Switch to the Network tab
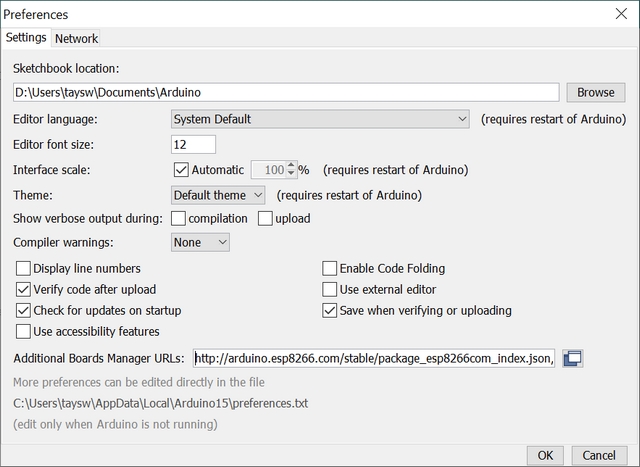The width and height of the screenshot is (640, 467). pos(76,38)
